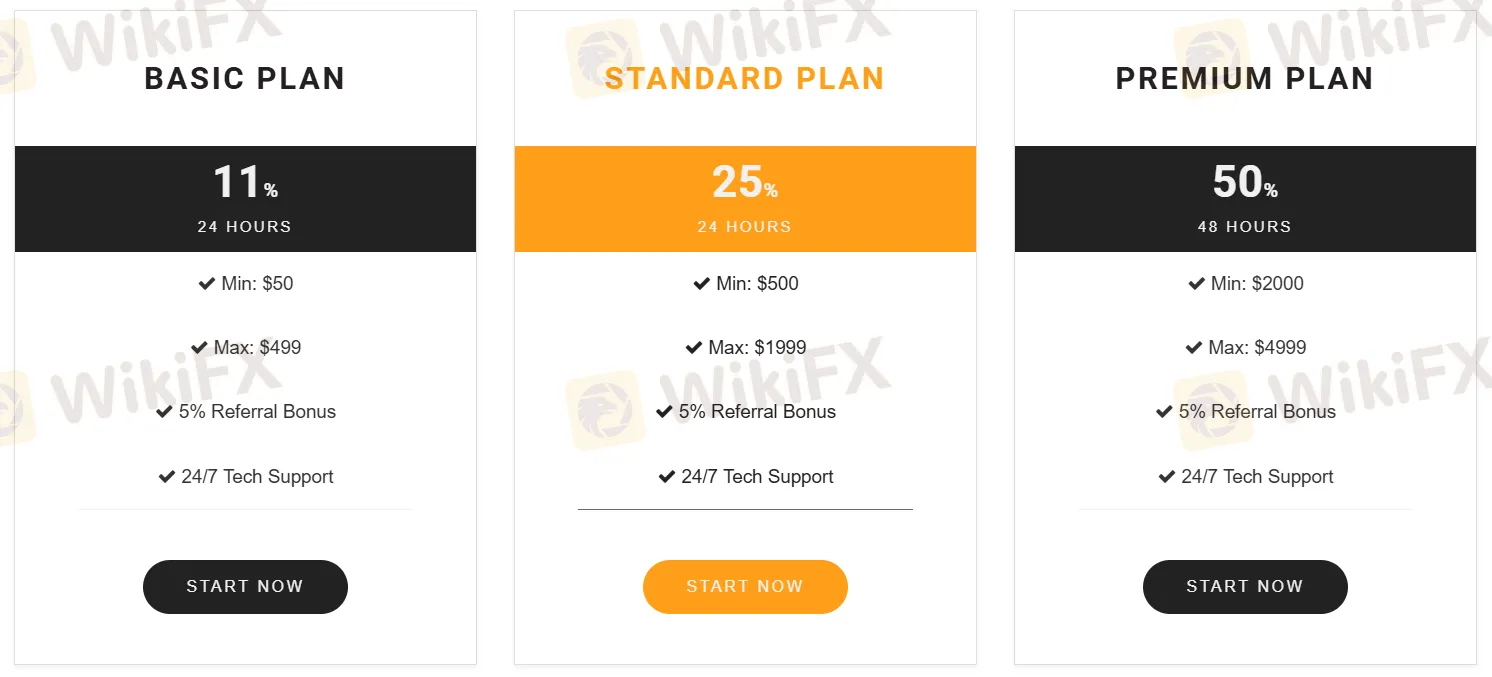Click the checkmark next to Max: $1999
The height and width of the screenshot is (677, 1492).
coord(693,347)
